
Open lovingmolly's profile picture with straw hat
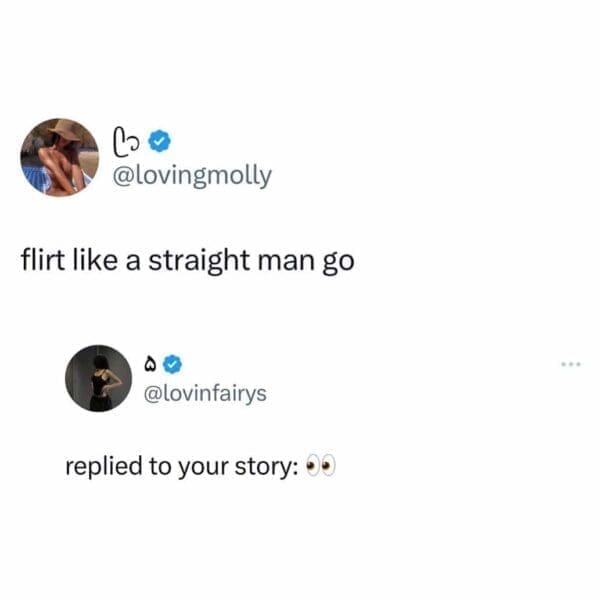point(59,158)
